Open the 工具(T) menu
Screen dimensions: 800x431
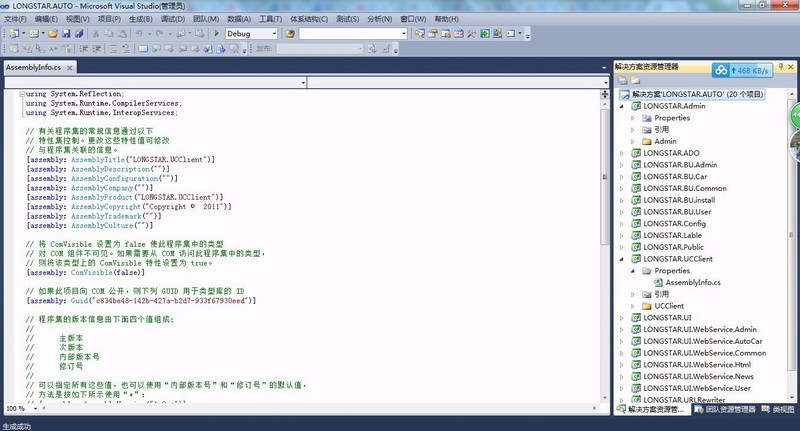pyautogui.click(x=270, y=19)
